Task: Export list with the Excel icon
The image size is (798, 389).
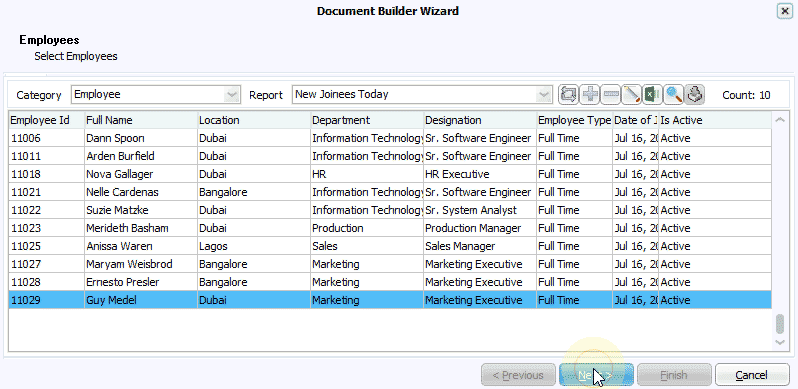Action: (652, 94)
